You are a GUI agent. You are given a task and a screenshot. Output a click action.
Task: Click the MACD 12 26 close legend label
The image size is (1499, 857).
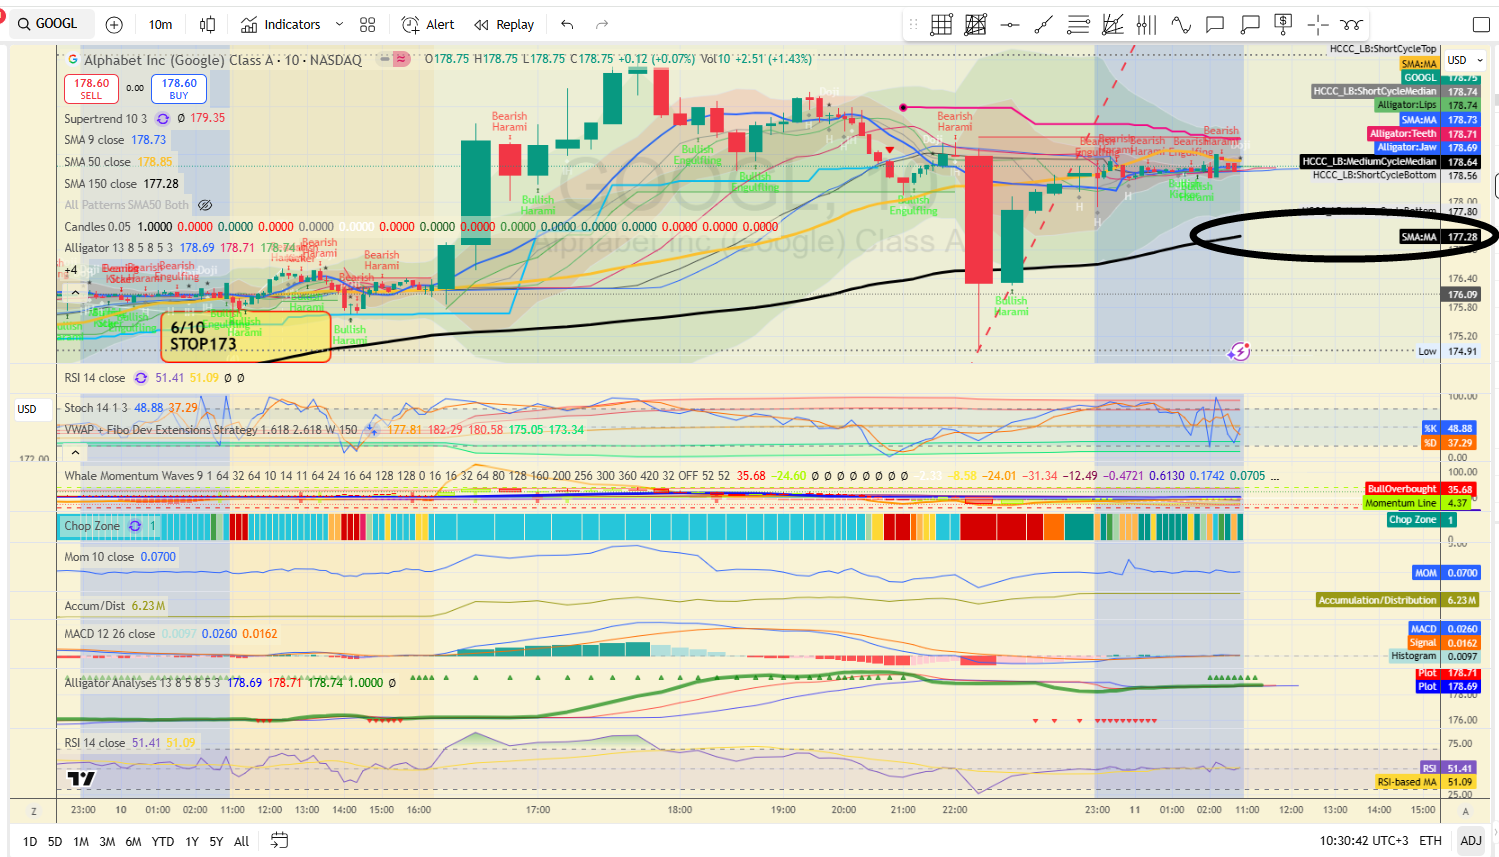click(x=109, y=634)
